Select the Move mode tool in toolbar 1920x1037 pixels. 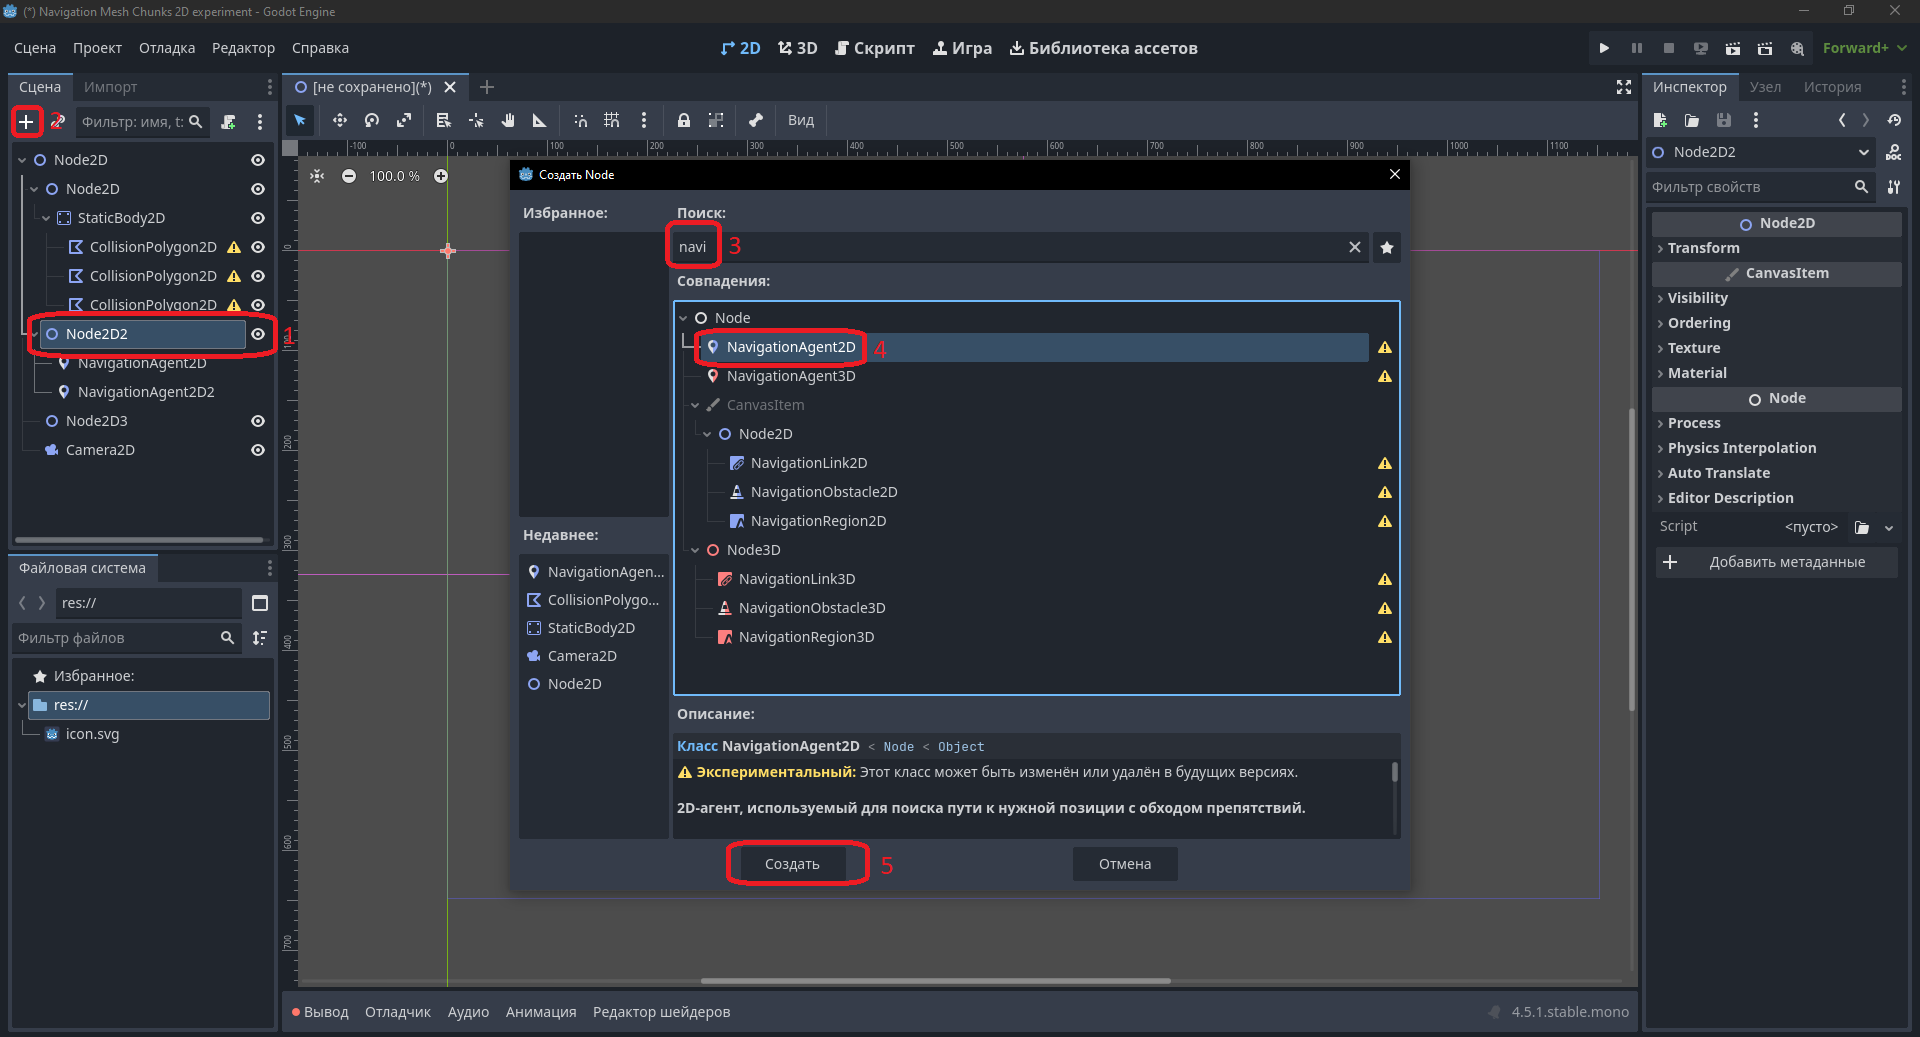[340, 120]
